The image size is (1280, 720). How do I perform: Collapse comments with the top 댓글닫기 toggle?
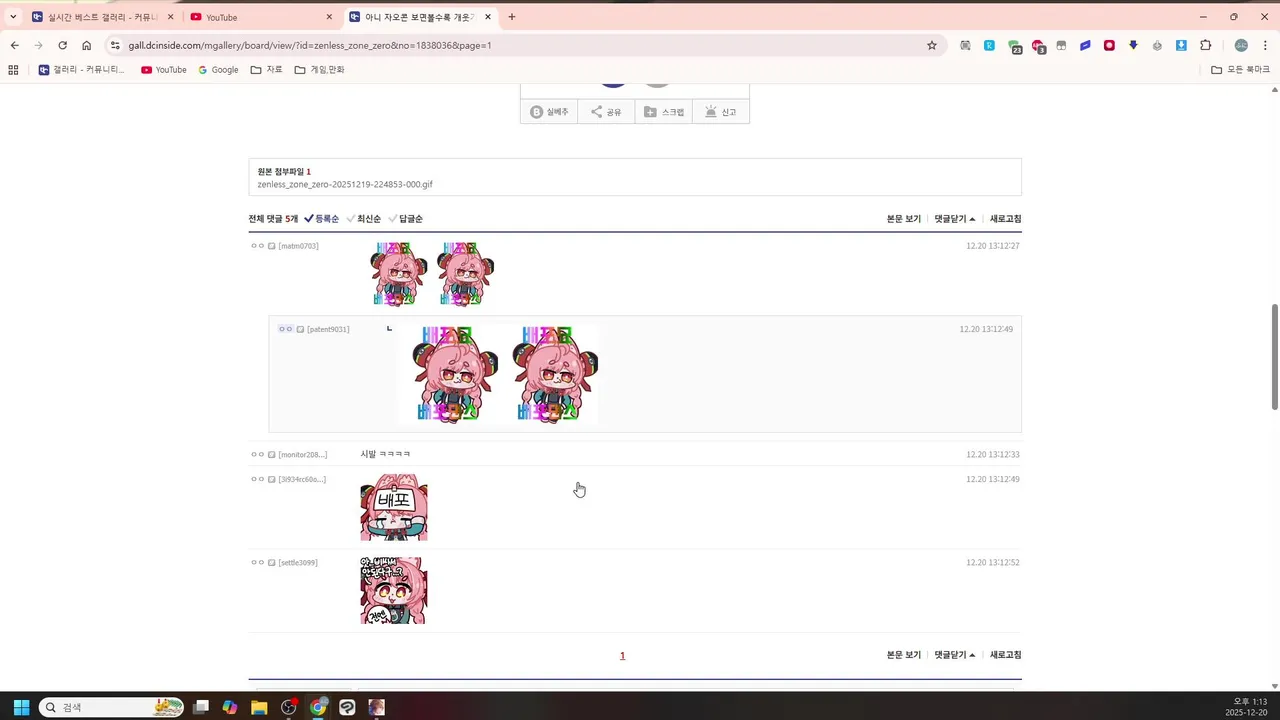point(955,219)
